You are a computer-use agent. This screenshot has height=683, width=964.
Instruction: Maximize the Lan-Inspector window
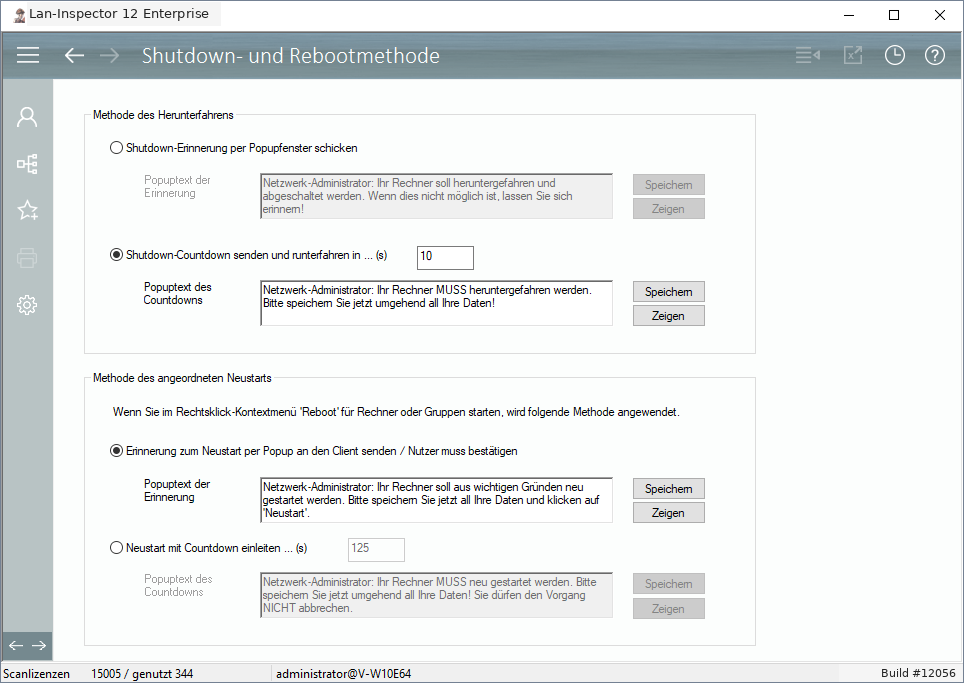click(895, 15)
